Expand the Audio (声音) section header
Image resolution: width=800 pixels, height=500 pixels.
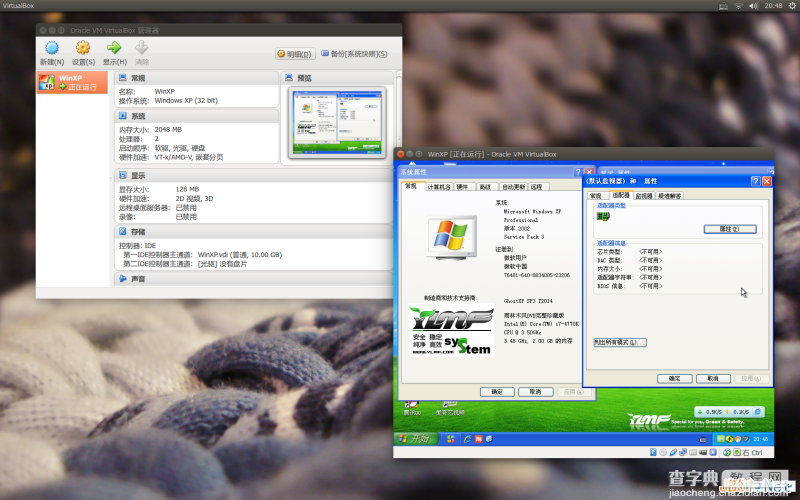tap(254, 279)
